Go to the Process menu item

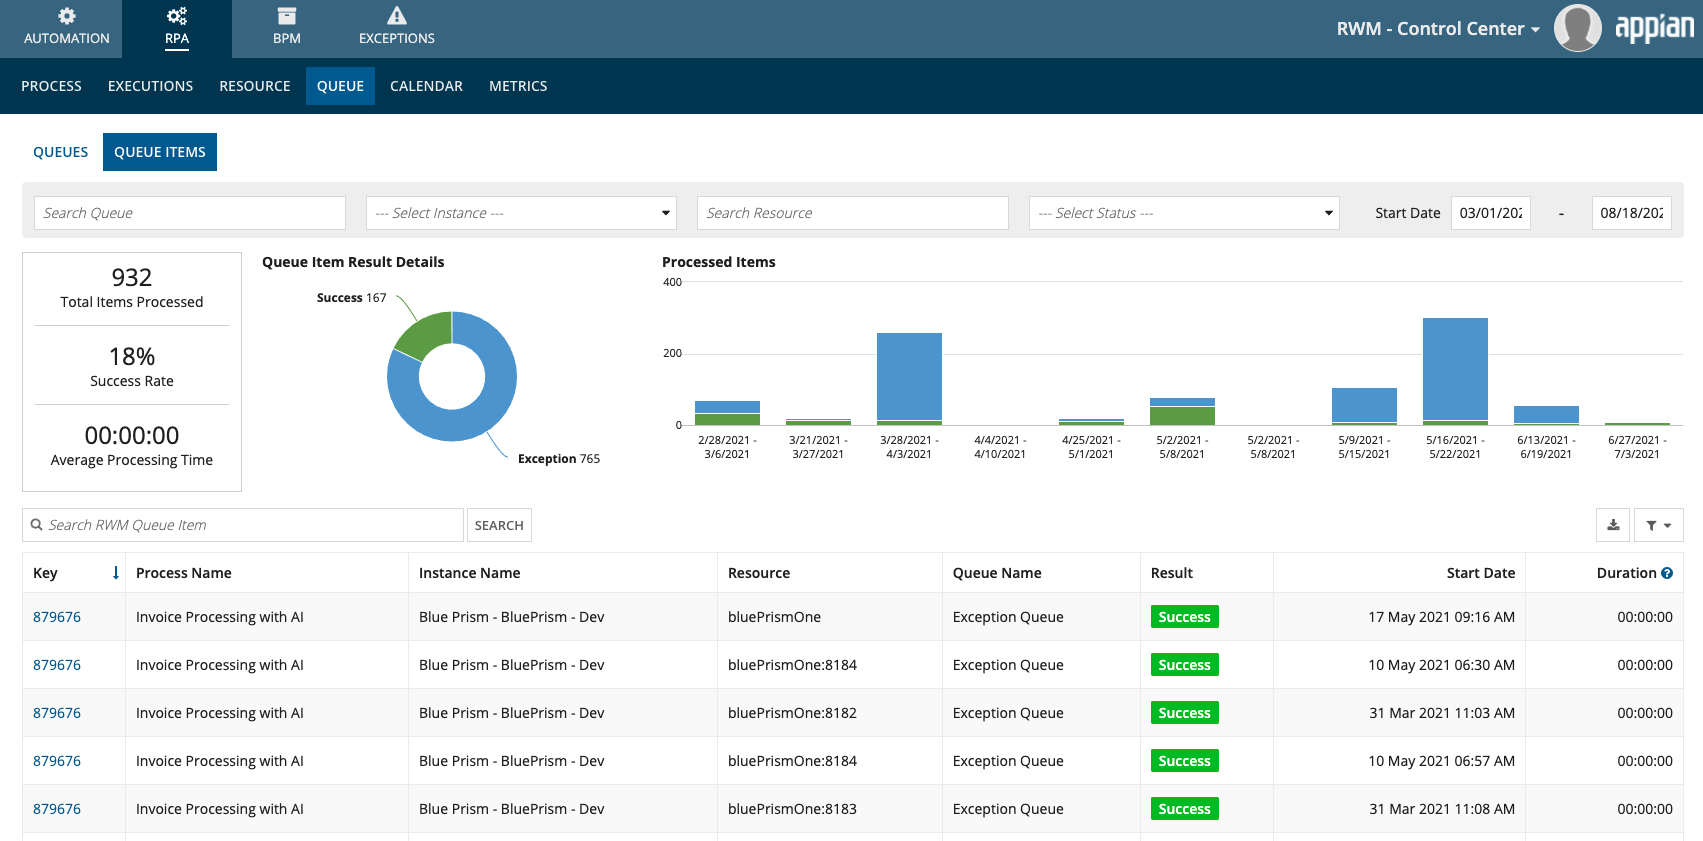pyautogui.click(x=51, y=86)
